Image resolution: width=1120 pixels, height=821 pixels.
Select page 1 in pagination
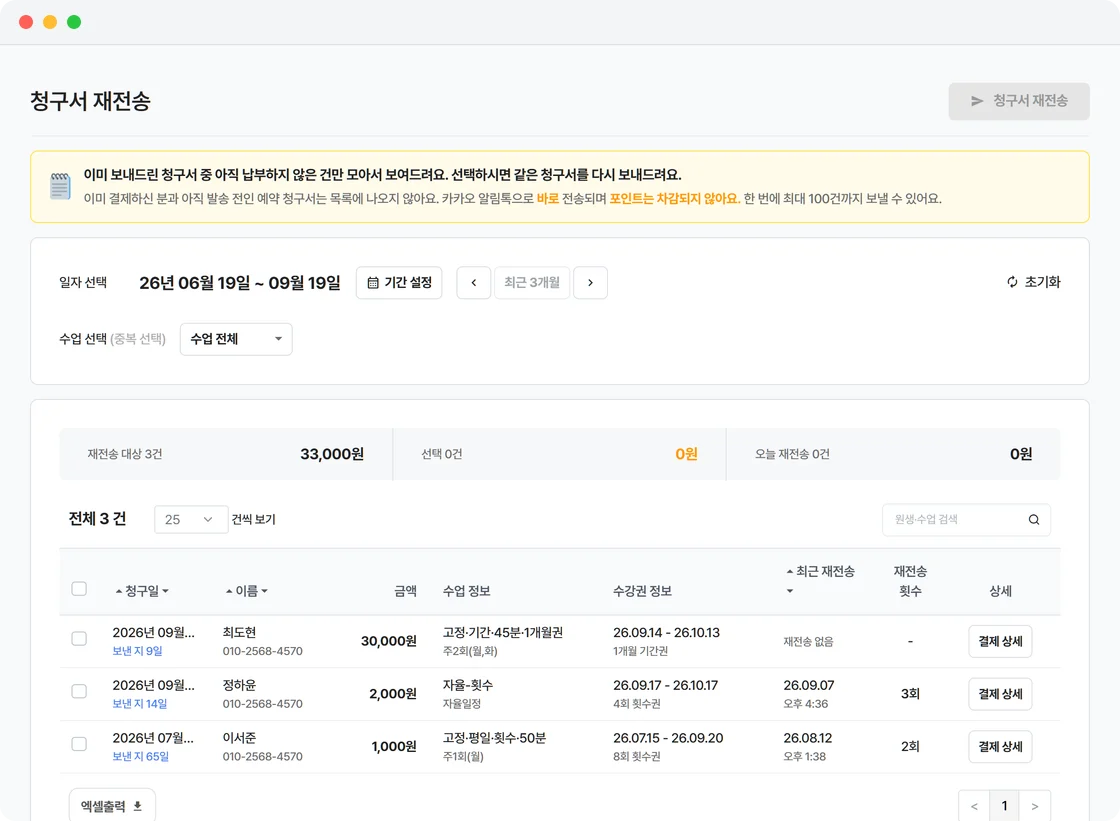pyautogui.click(x=1004, y=806)
